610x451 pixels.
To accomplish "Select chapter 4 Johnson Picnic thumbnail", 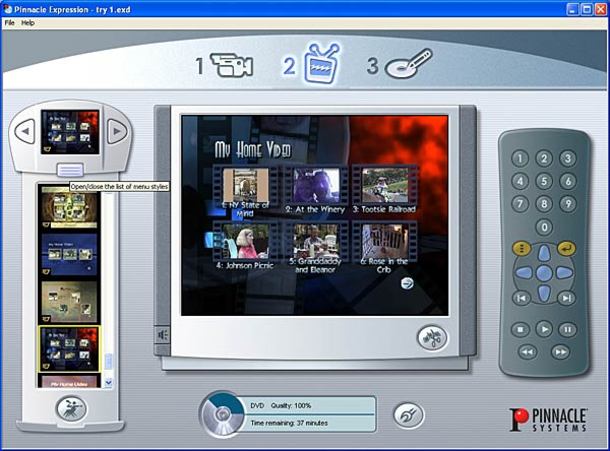I will (245, 241).
